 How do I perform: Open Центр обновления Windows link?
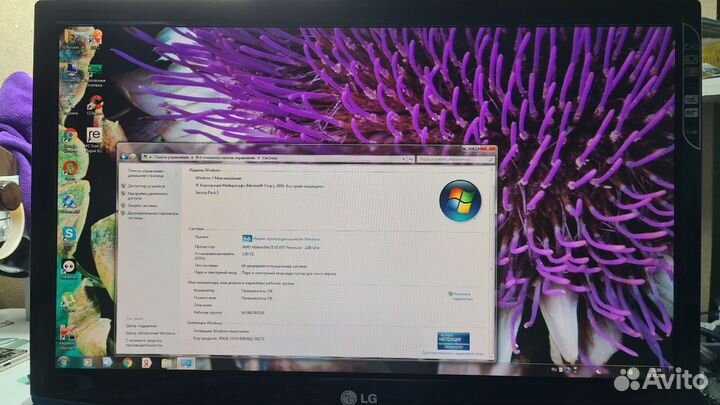tap(150, 332)
